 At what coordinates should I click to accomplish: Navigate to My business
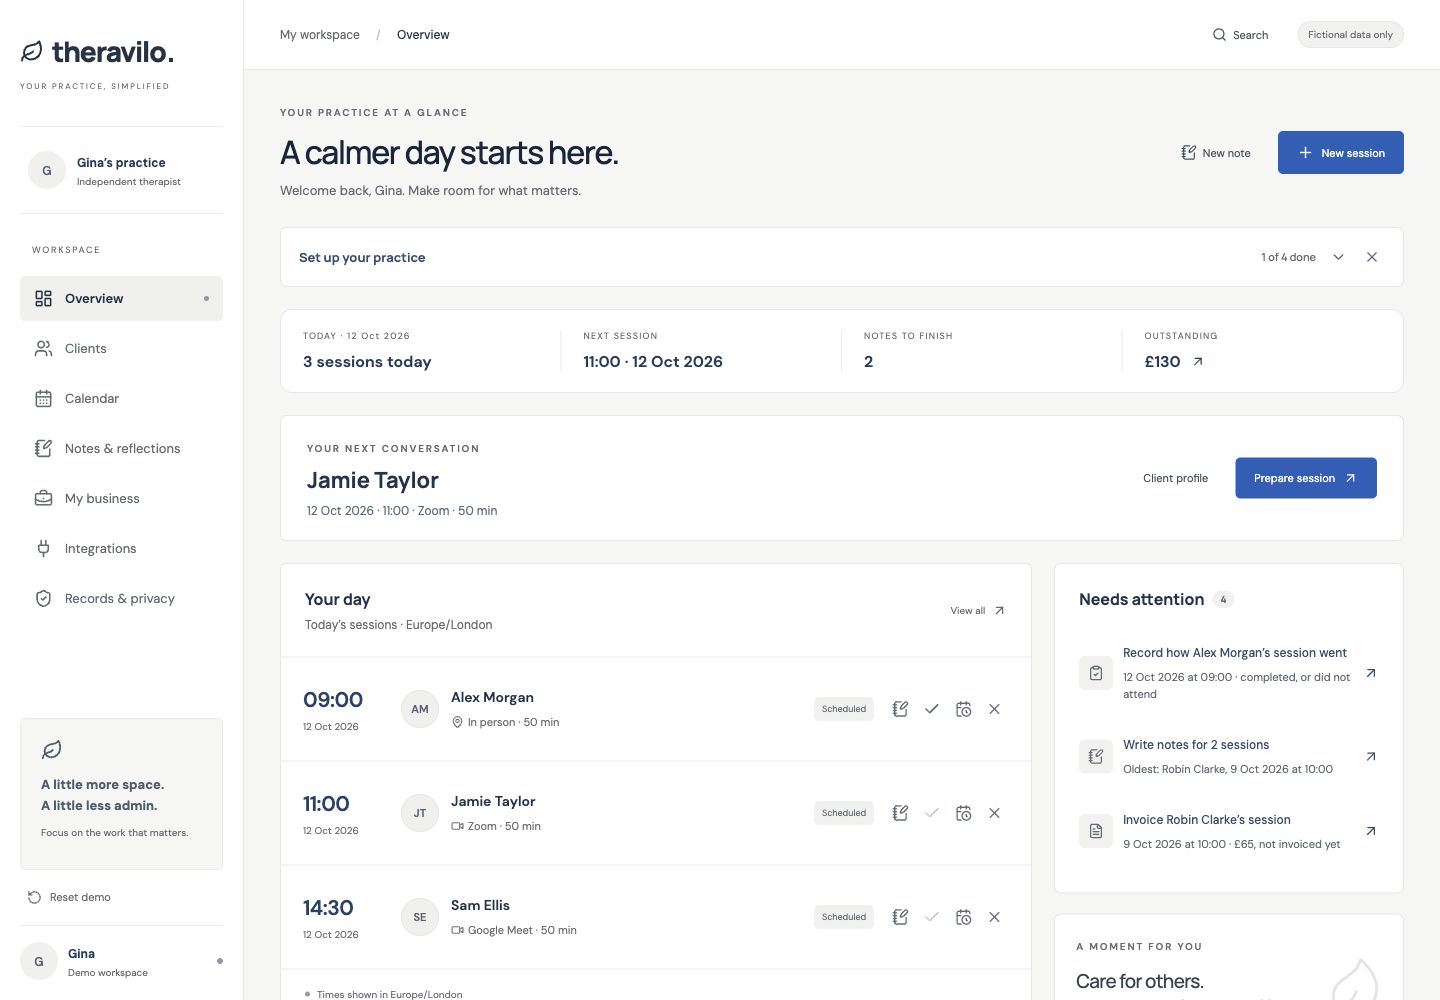(x=121, y=499)
